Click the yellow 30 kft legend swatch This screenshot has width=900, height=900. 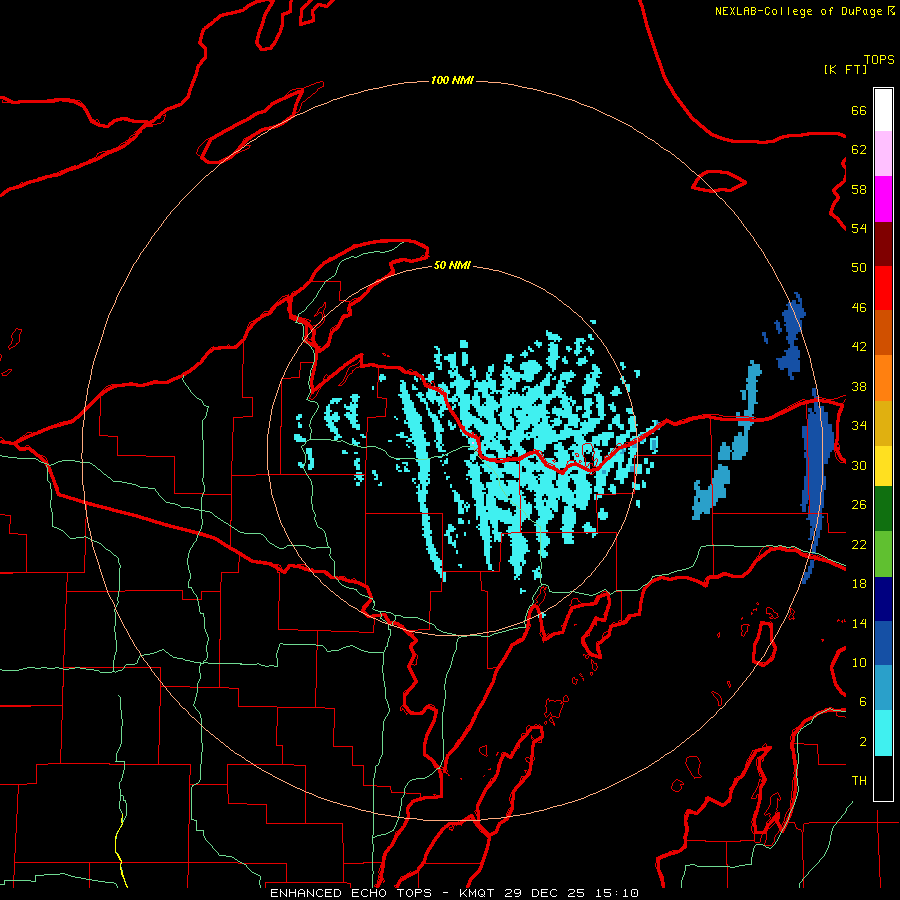tap(883, 466)
